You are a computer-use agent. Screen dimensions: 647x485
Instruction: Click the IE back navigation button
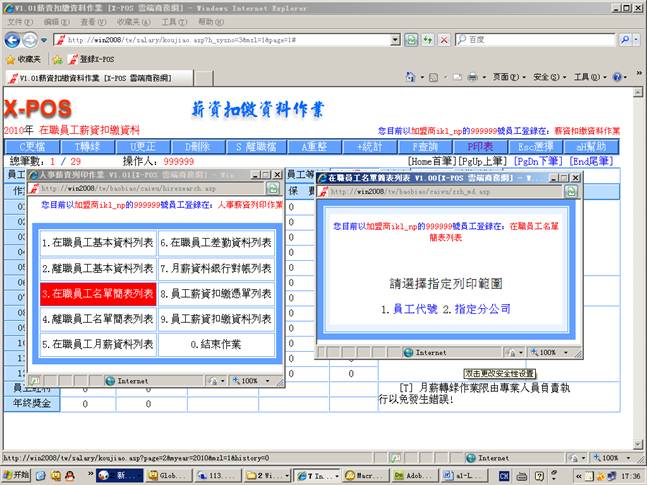click(12, 40)
